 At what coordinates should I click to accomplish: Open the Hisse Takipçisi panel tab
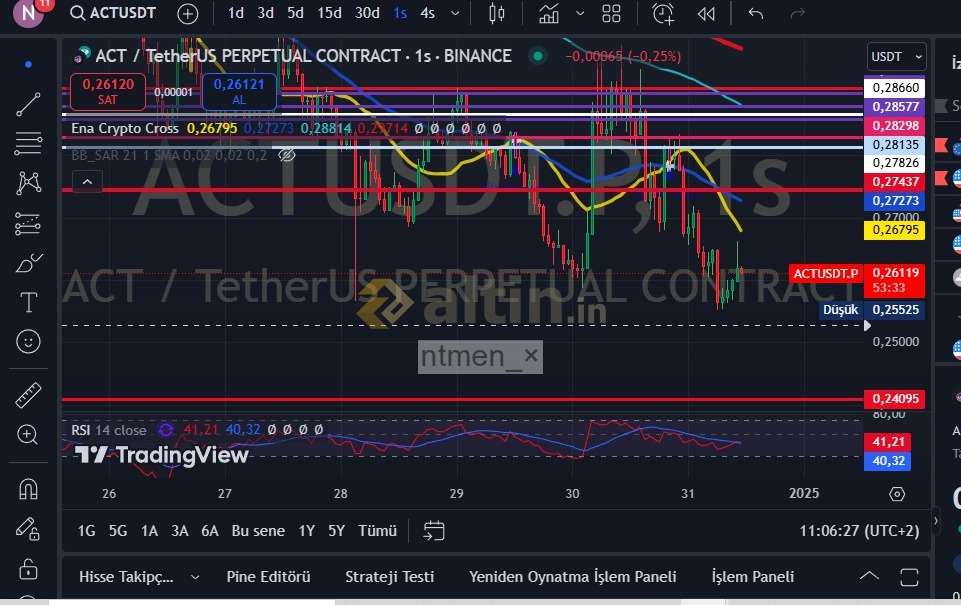(126, 577)
